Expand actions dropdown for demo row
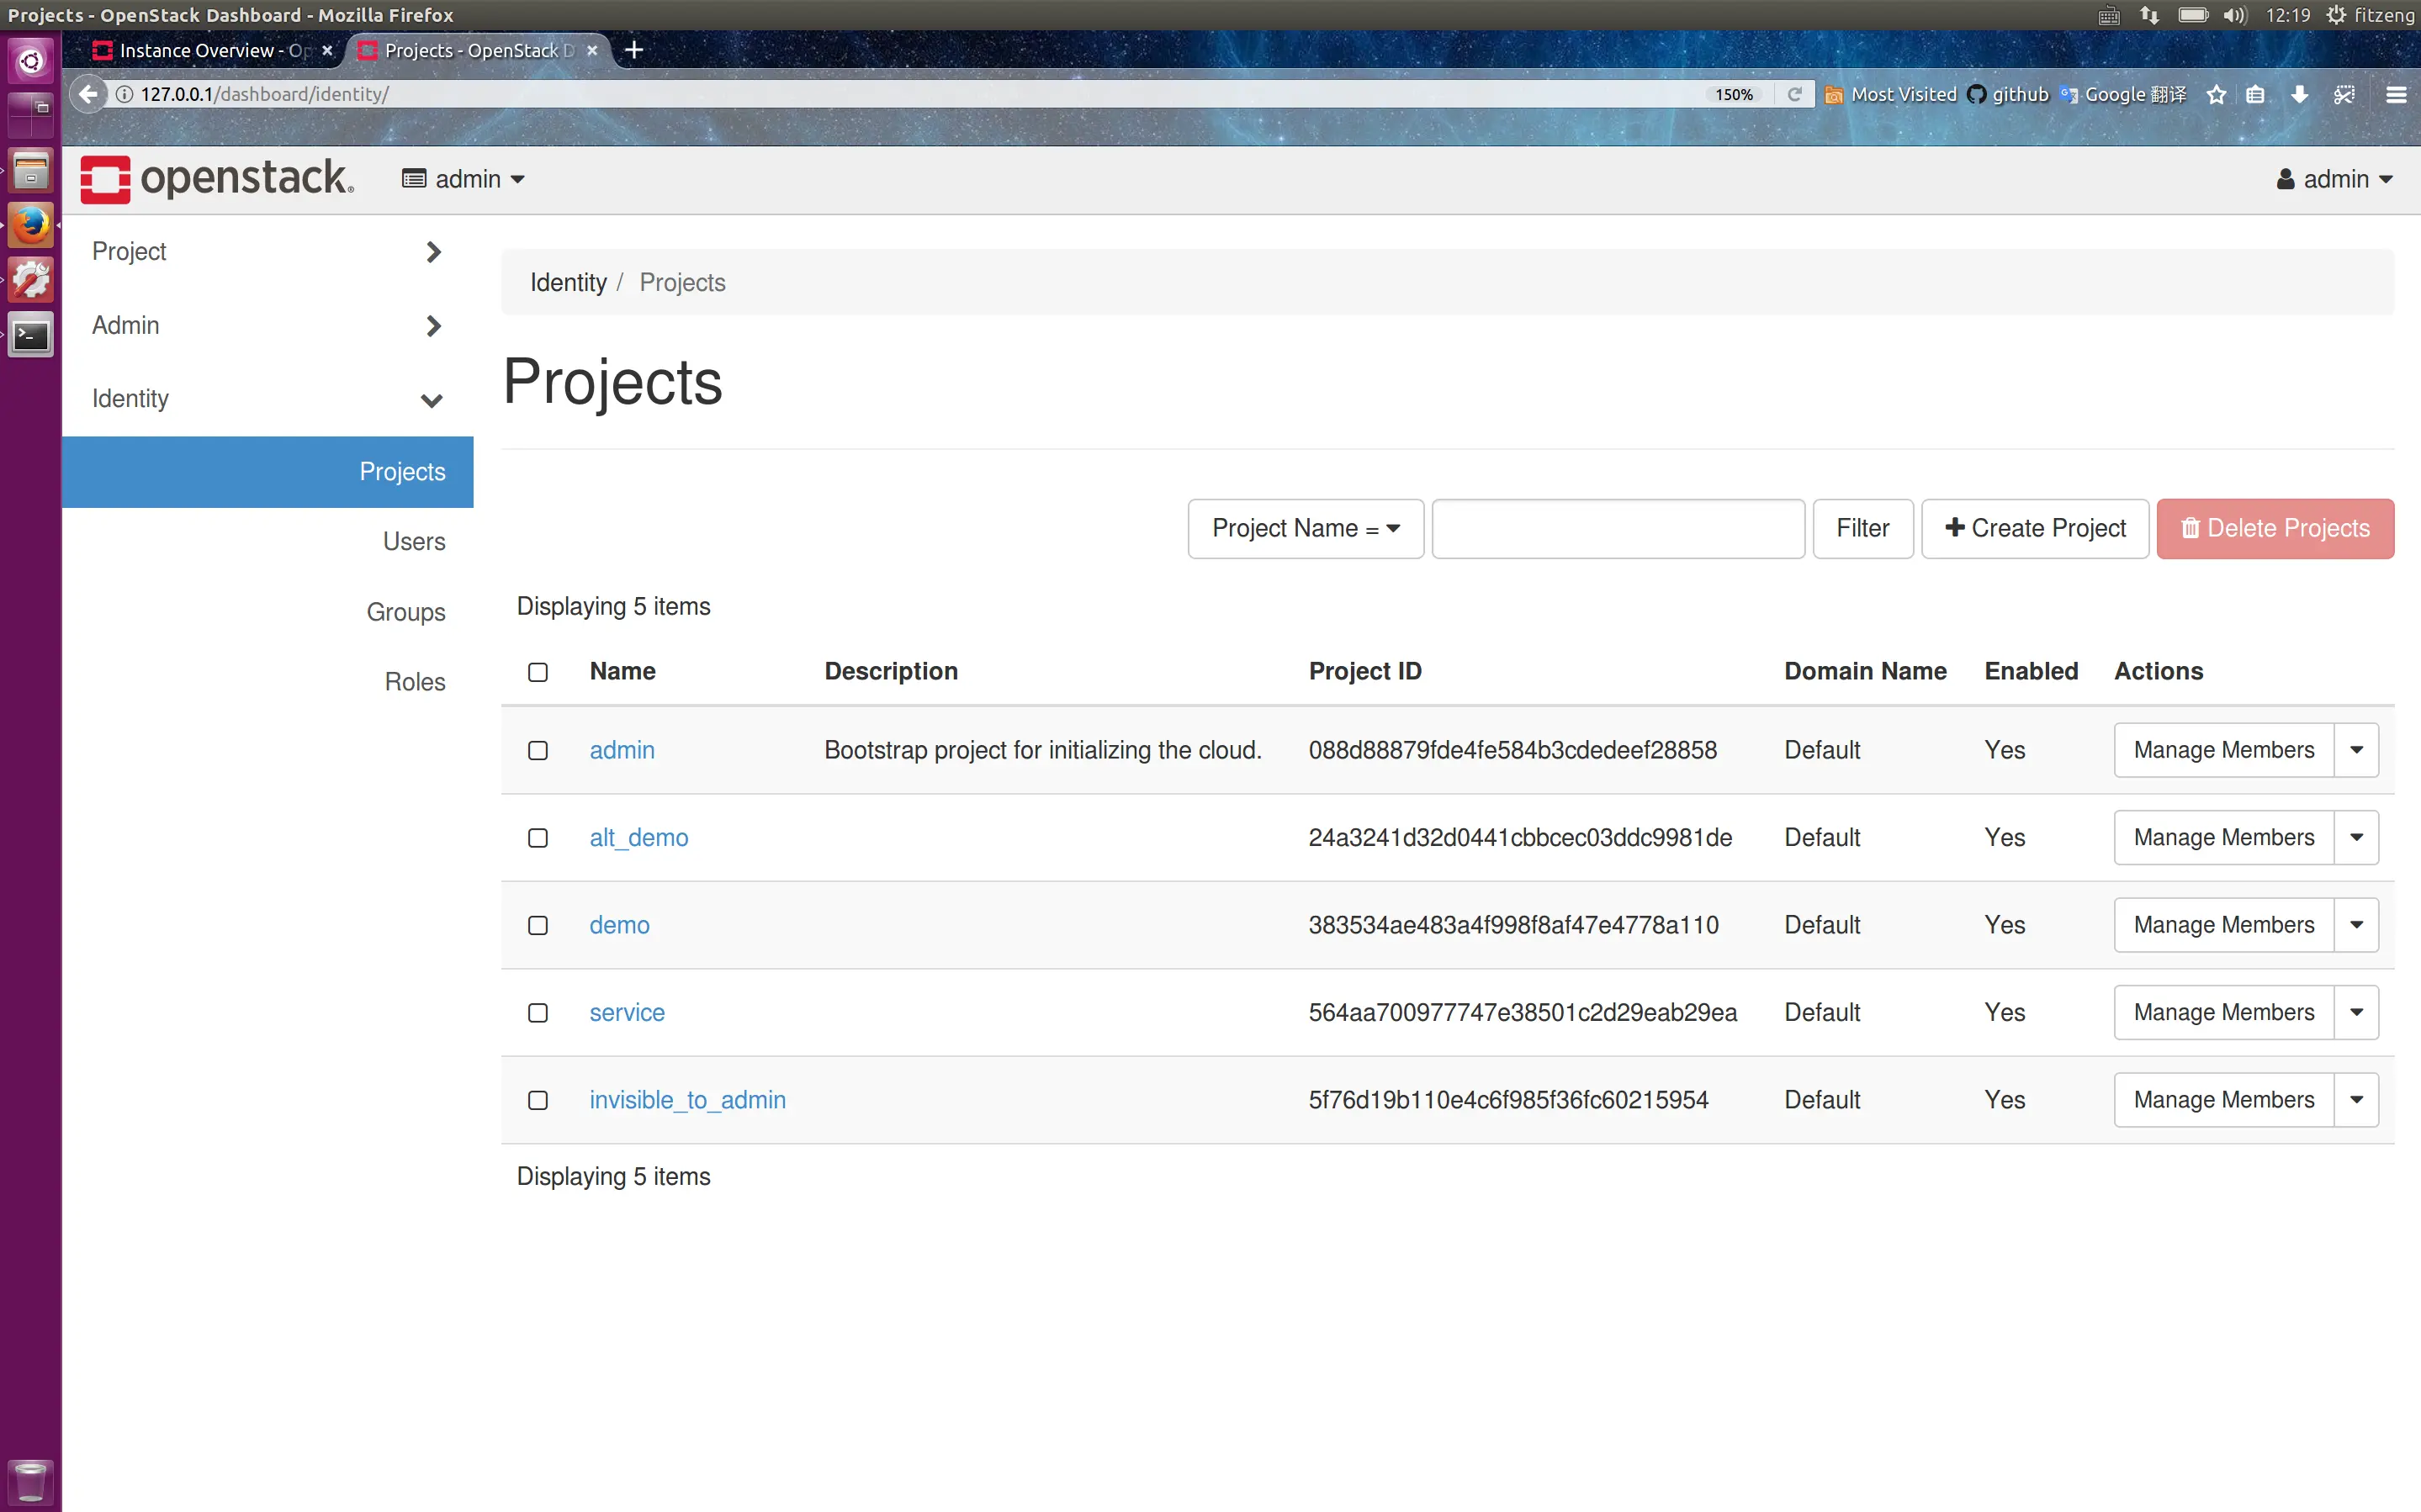This screenshot has height=1512, width=2421. tap(2356, 925)
